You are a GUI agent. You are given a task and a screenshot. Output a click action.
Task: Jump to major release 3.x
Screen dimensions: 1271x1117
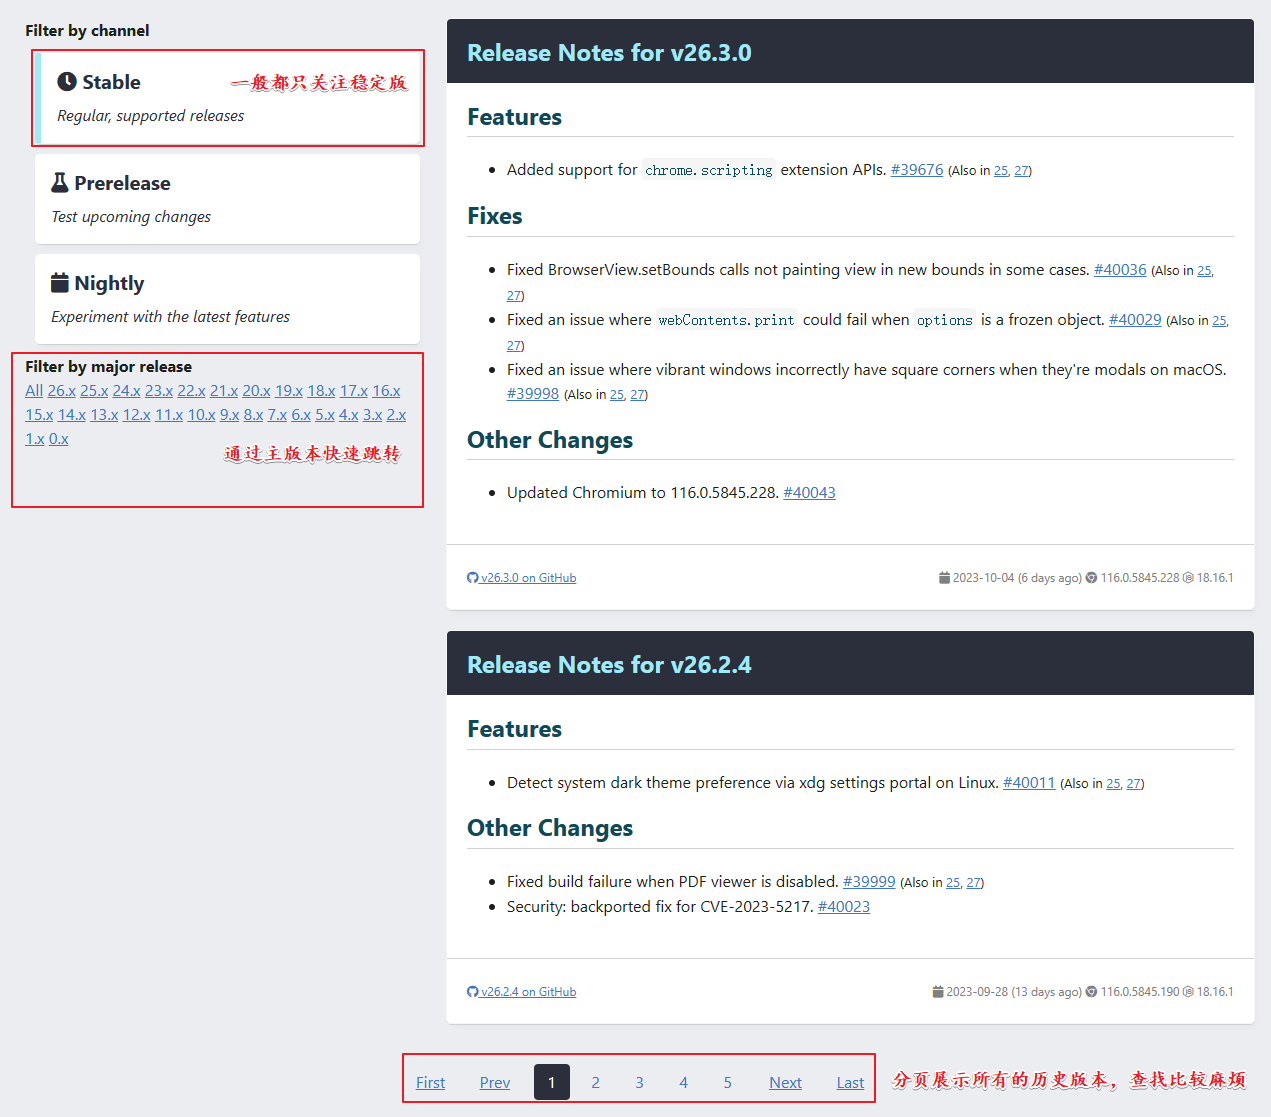[x=373, y=415]
